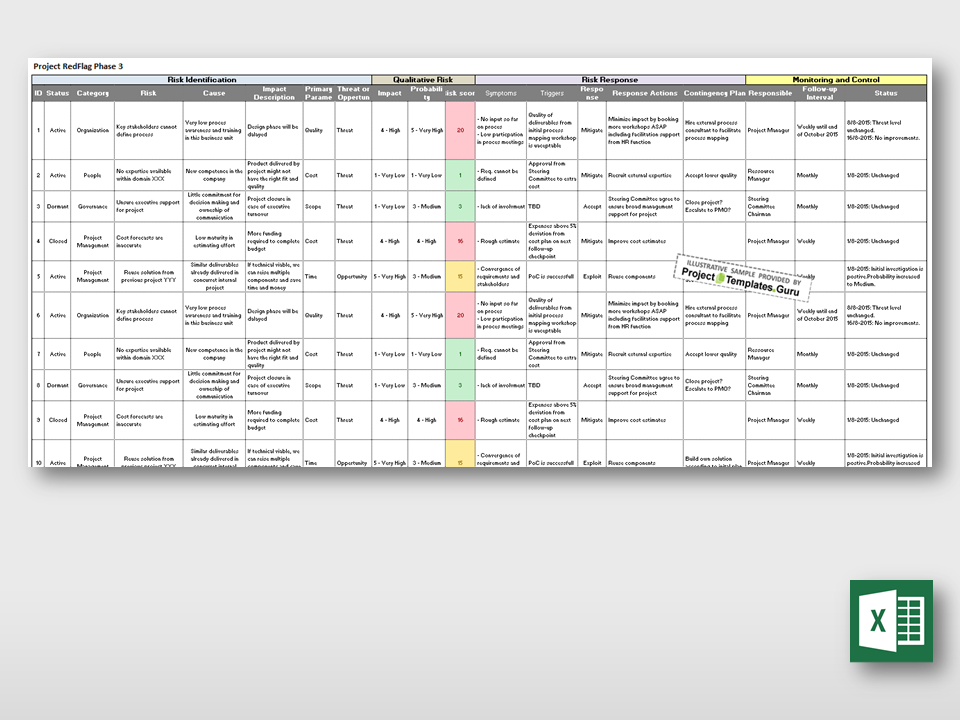The width and height of the screenshot is (960, 720).
Task: Select the 'Primary Parameter' column header
Action: coord(318,93)
